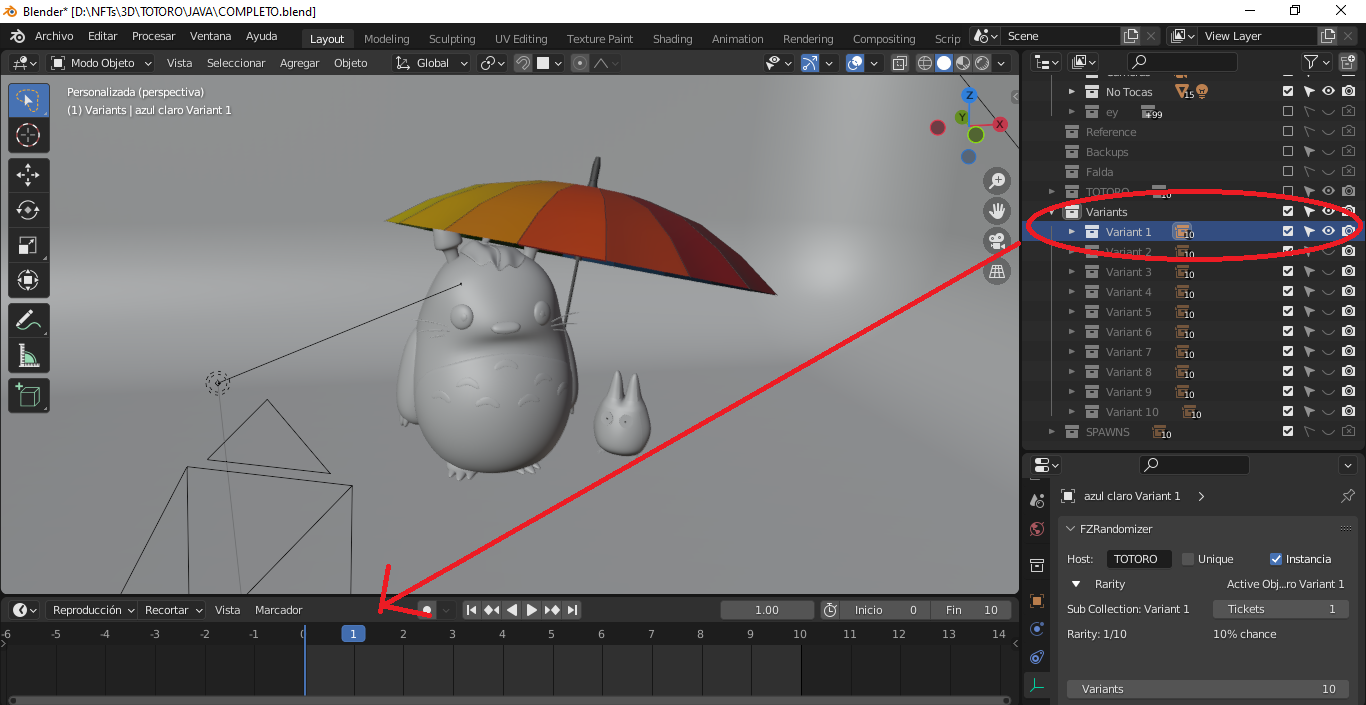Uncheck the Instancia checkbox
1366x705 pixels.
pos(1276,559)
